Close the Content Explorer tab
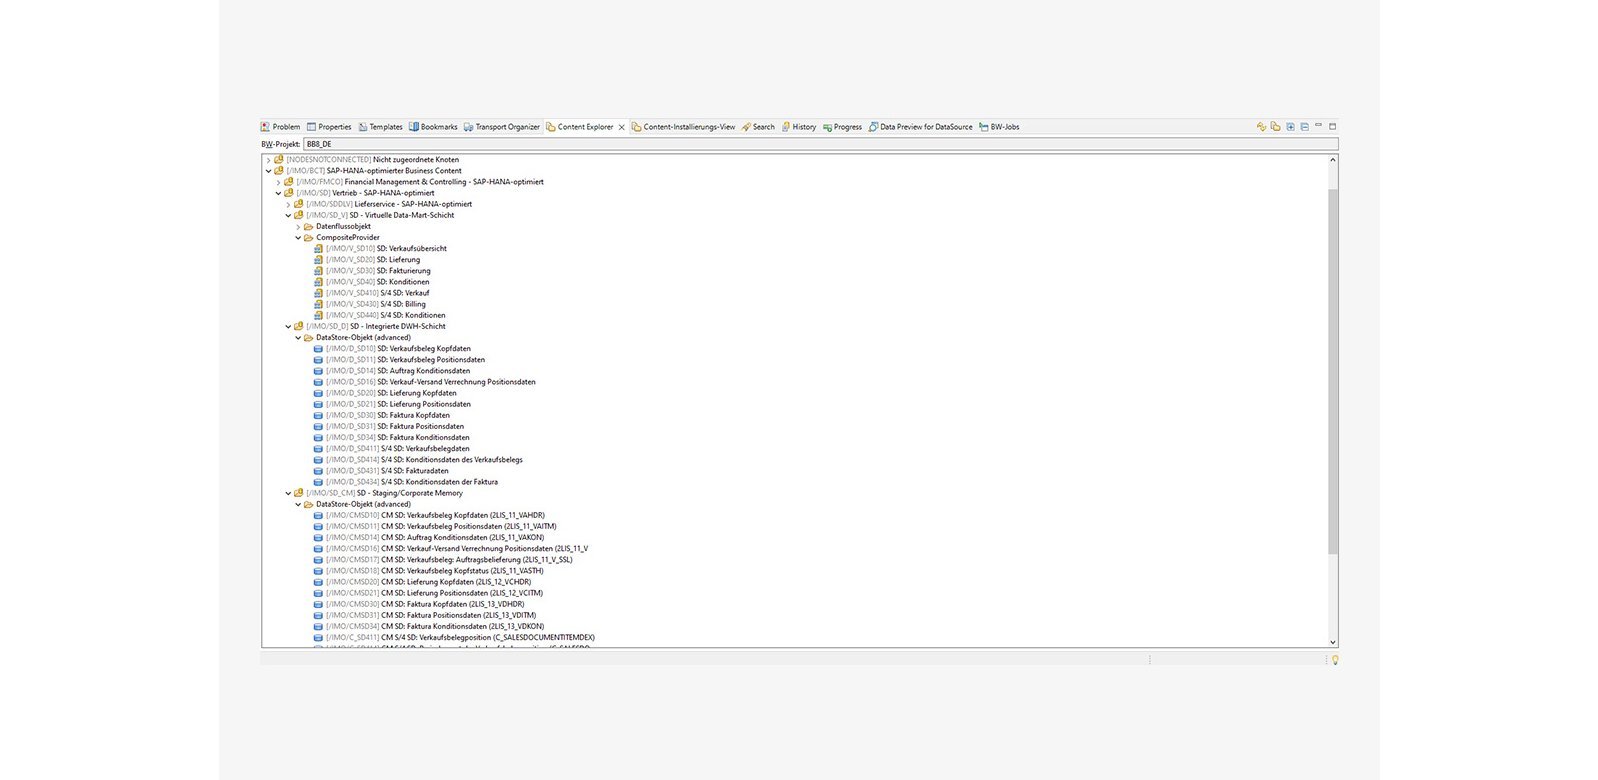 pyautogui.click(x=622, y=127)
